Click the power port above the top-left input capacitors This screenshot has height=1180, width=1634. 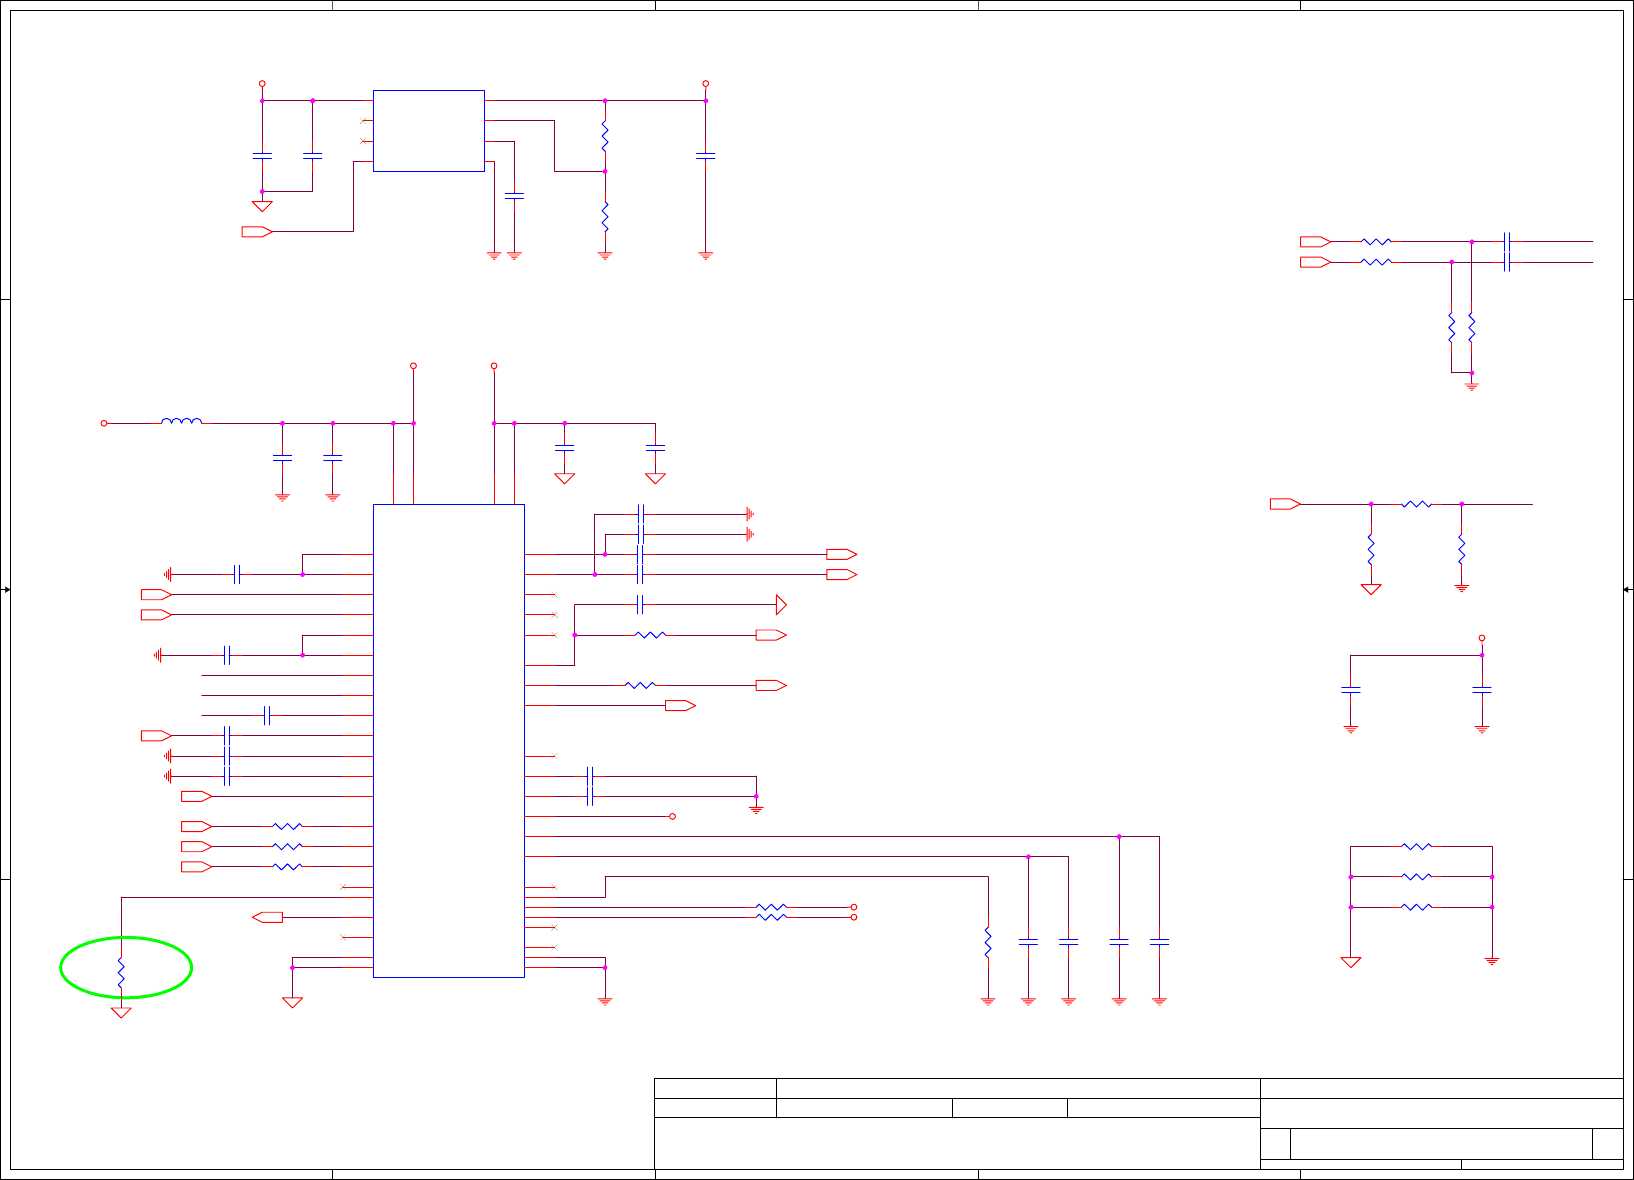[x=262, y=84]
